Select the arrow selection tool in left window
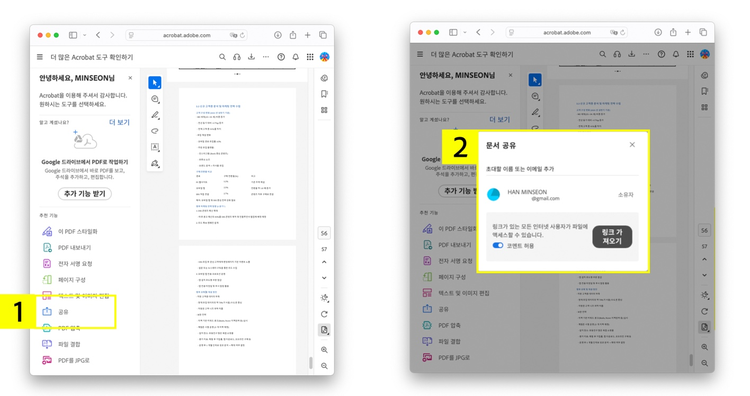 154,83
